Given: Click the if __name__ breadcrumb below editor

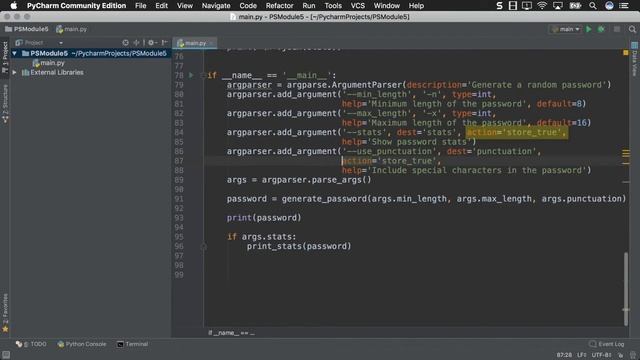Looking at the screenshot, I should [x=231, y=333].
